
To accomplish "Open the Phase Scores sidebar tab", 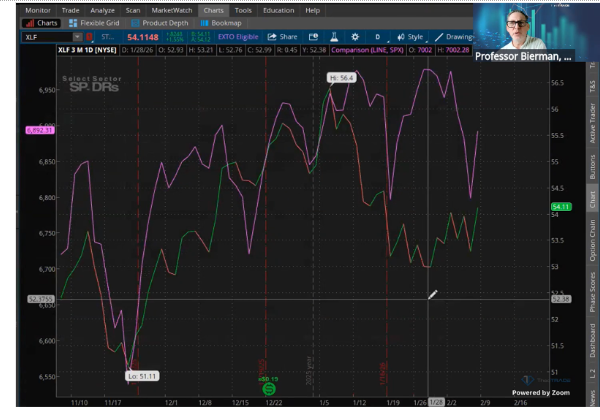I will [x=592, y=292].
